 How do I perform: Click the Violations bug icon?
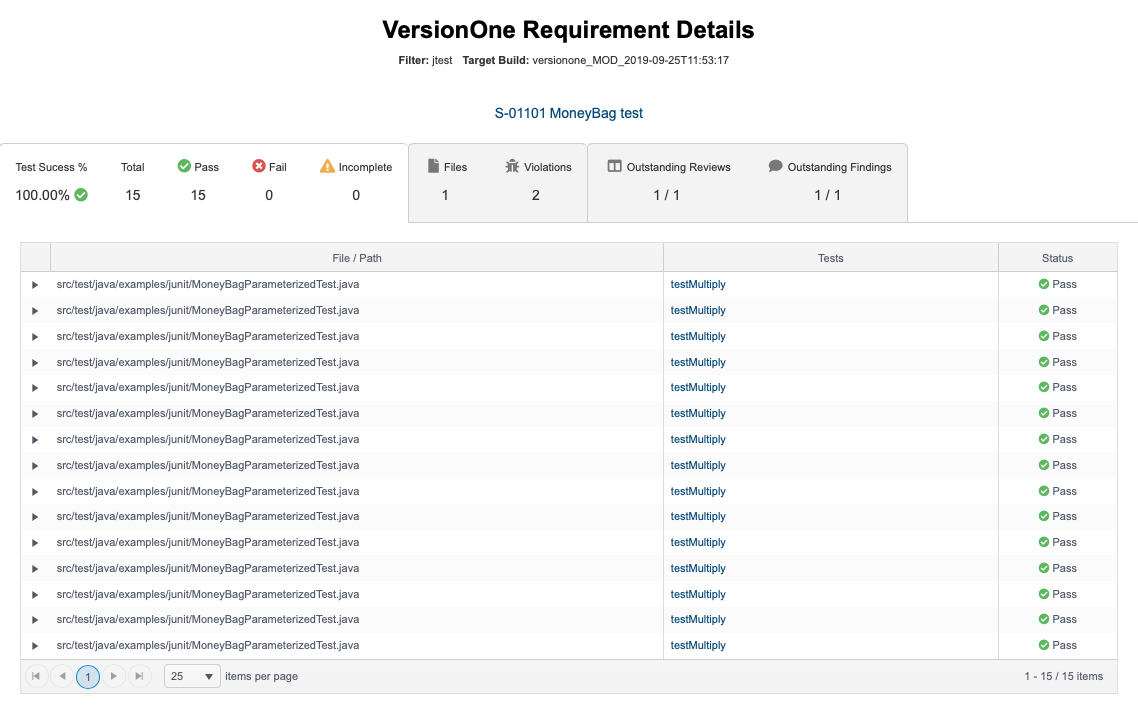tap(512, 166)
